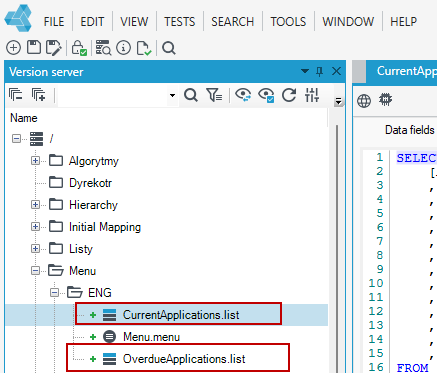437x373 pixels.
Task: Click the chip processor icon
Action: [385, 99]
